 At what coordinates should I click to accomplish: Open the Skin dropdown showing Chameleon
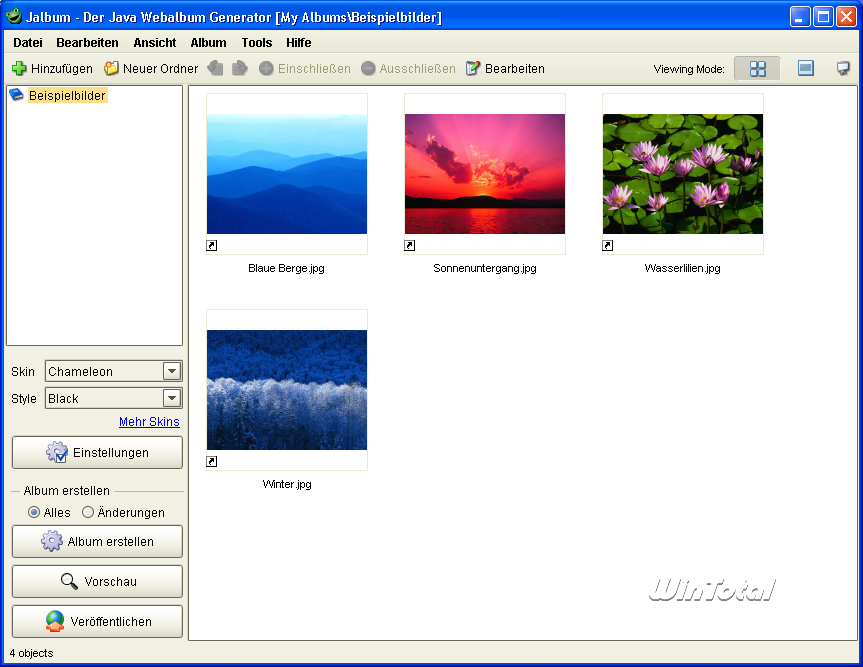coord(172,371)
